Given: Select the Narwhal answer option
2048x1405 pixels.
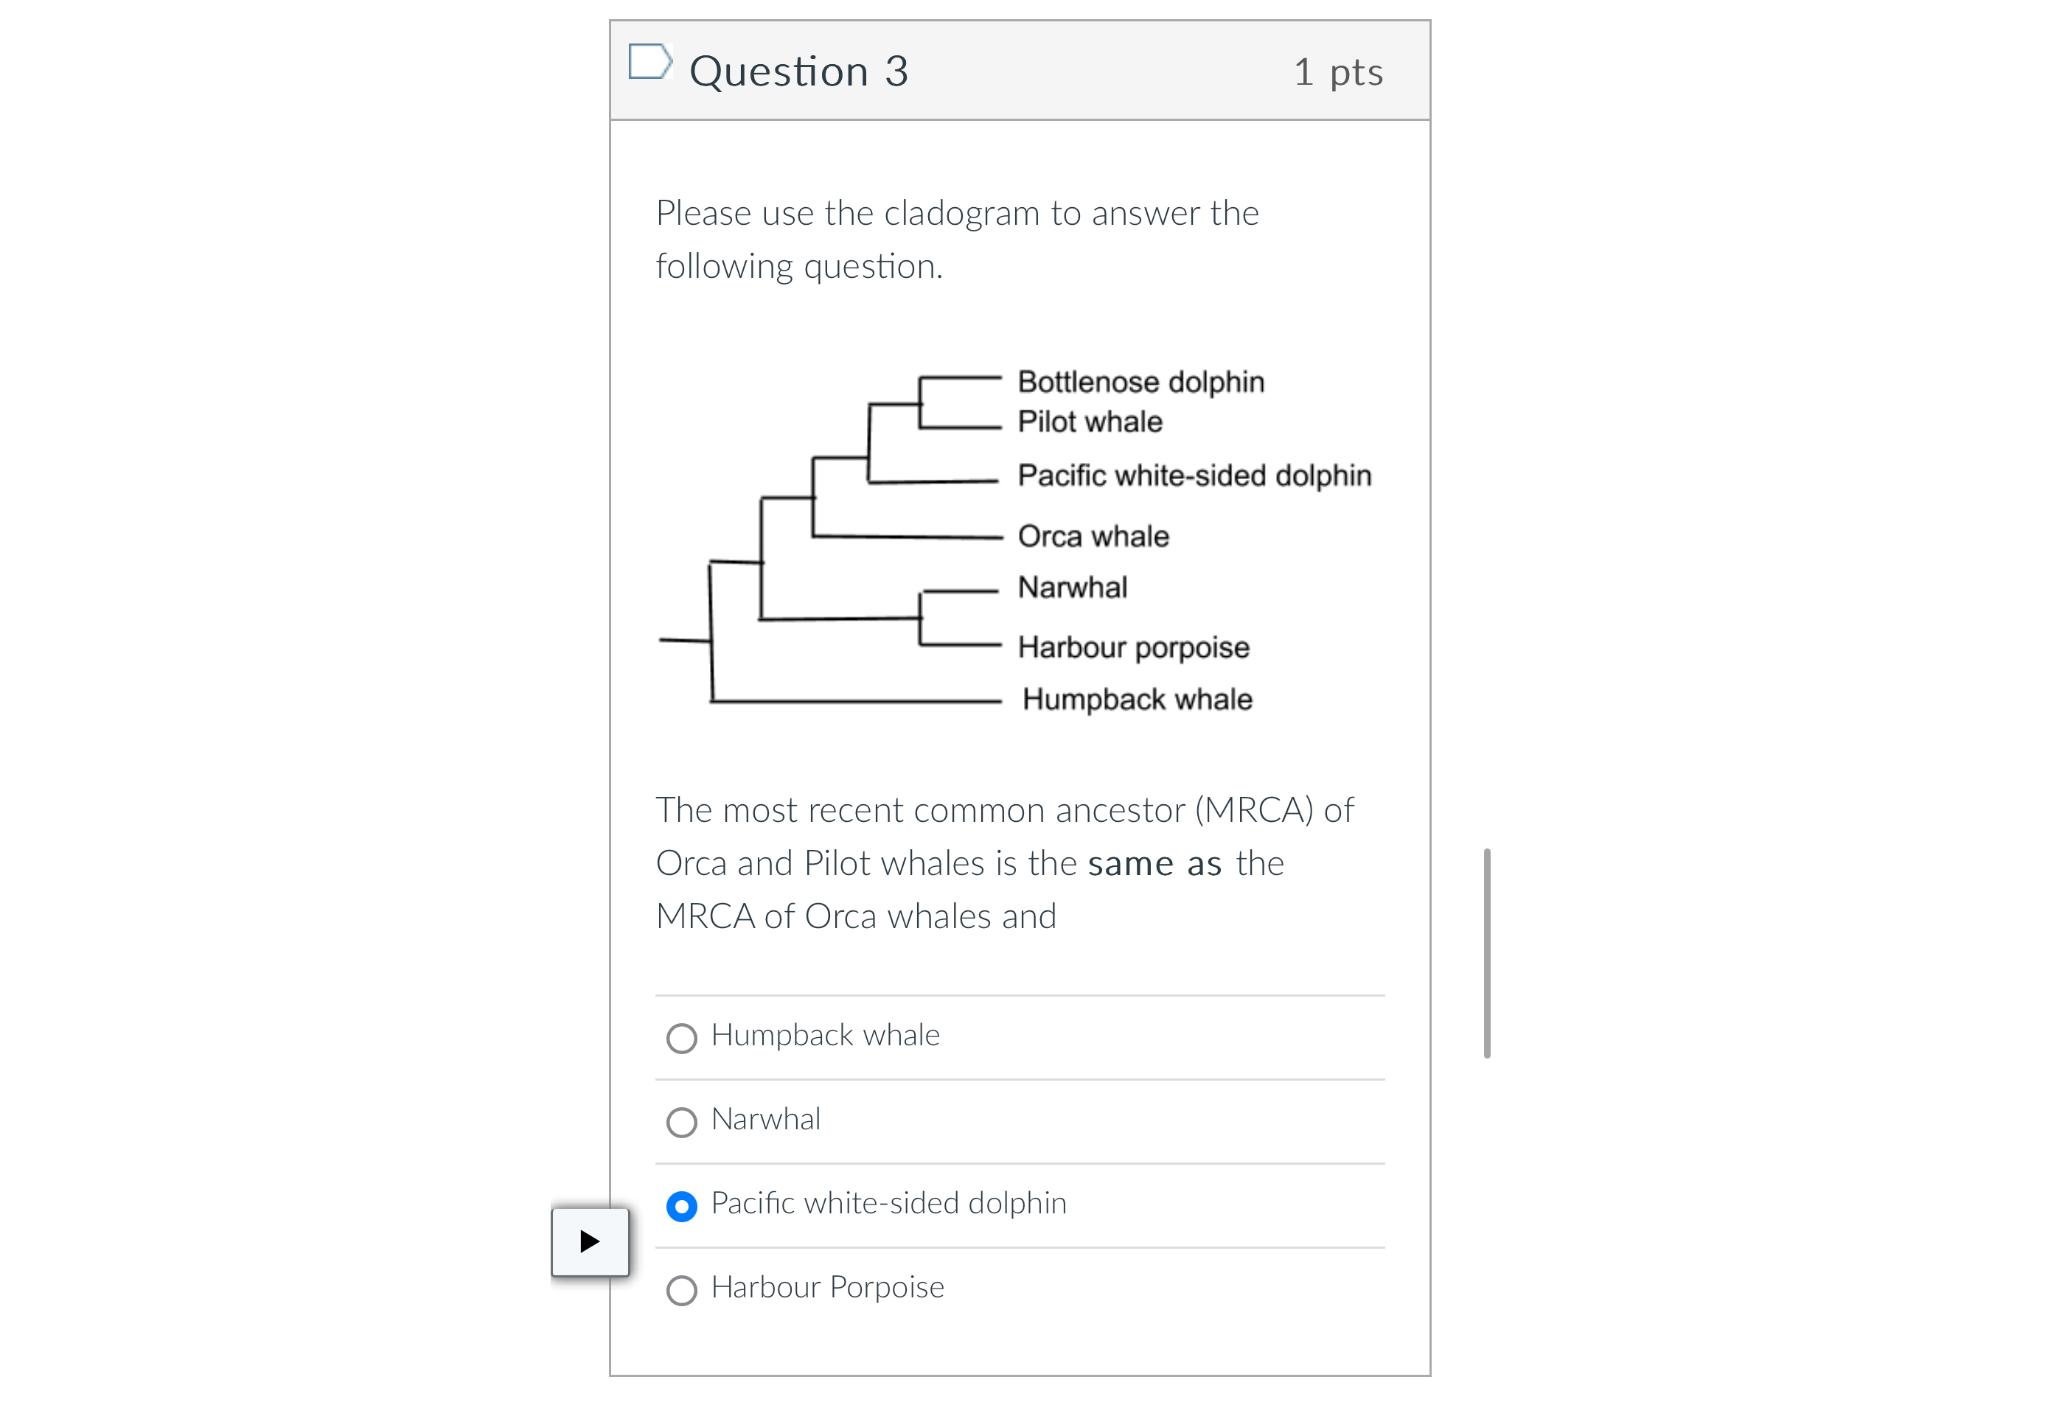Looking at the screenshot, I should click(x=683, y=1122).
